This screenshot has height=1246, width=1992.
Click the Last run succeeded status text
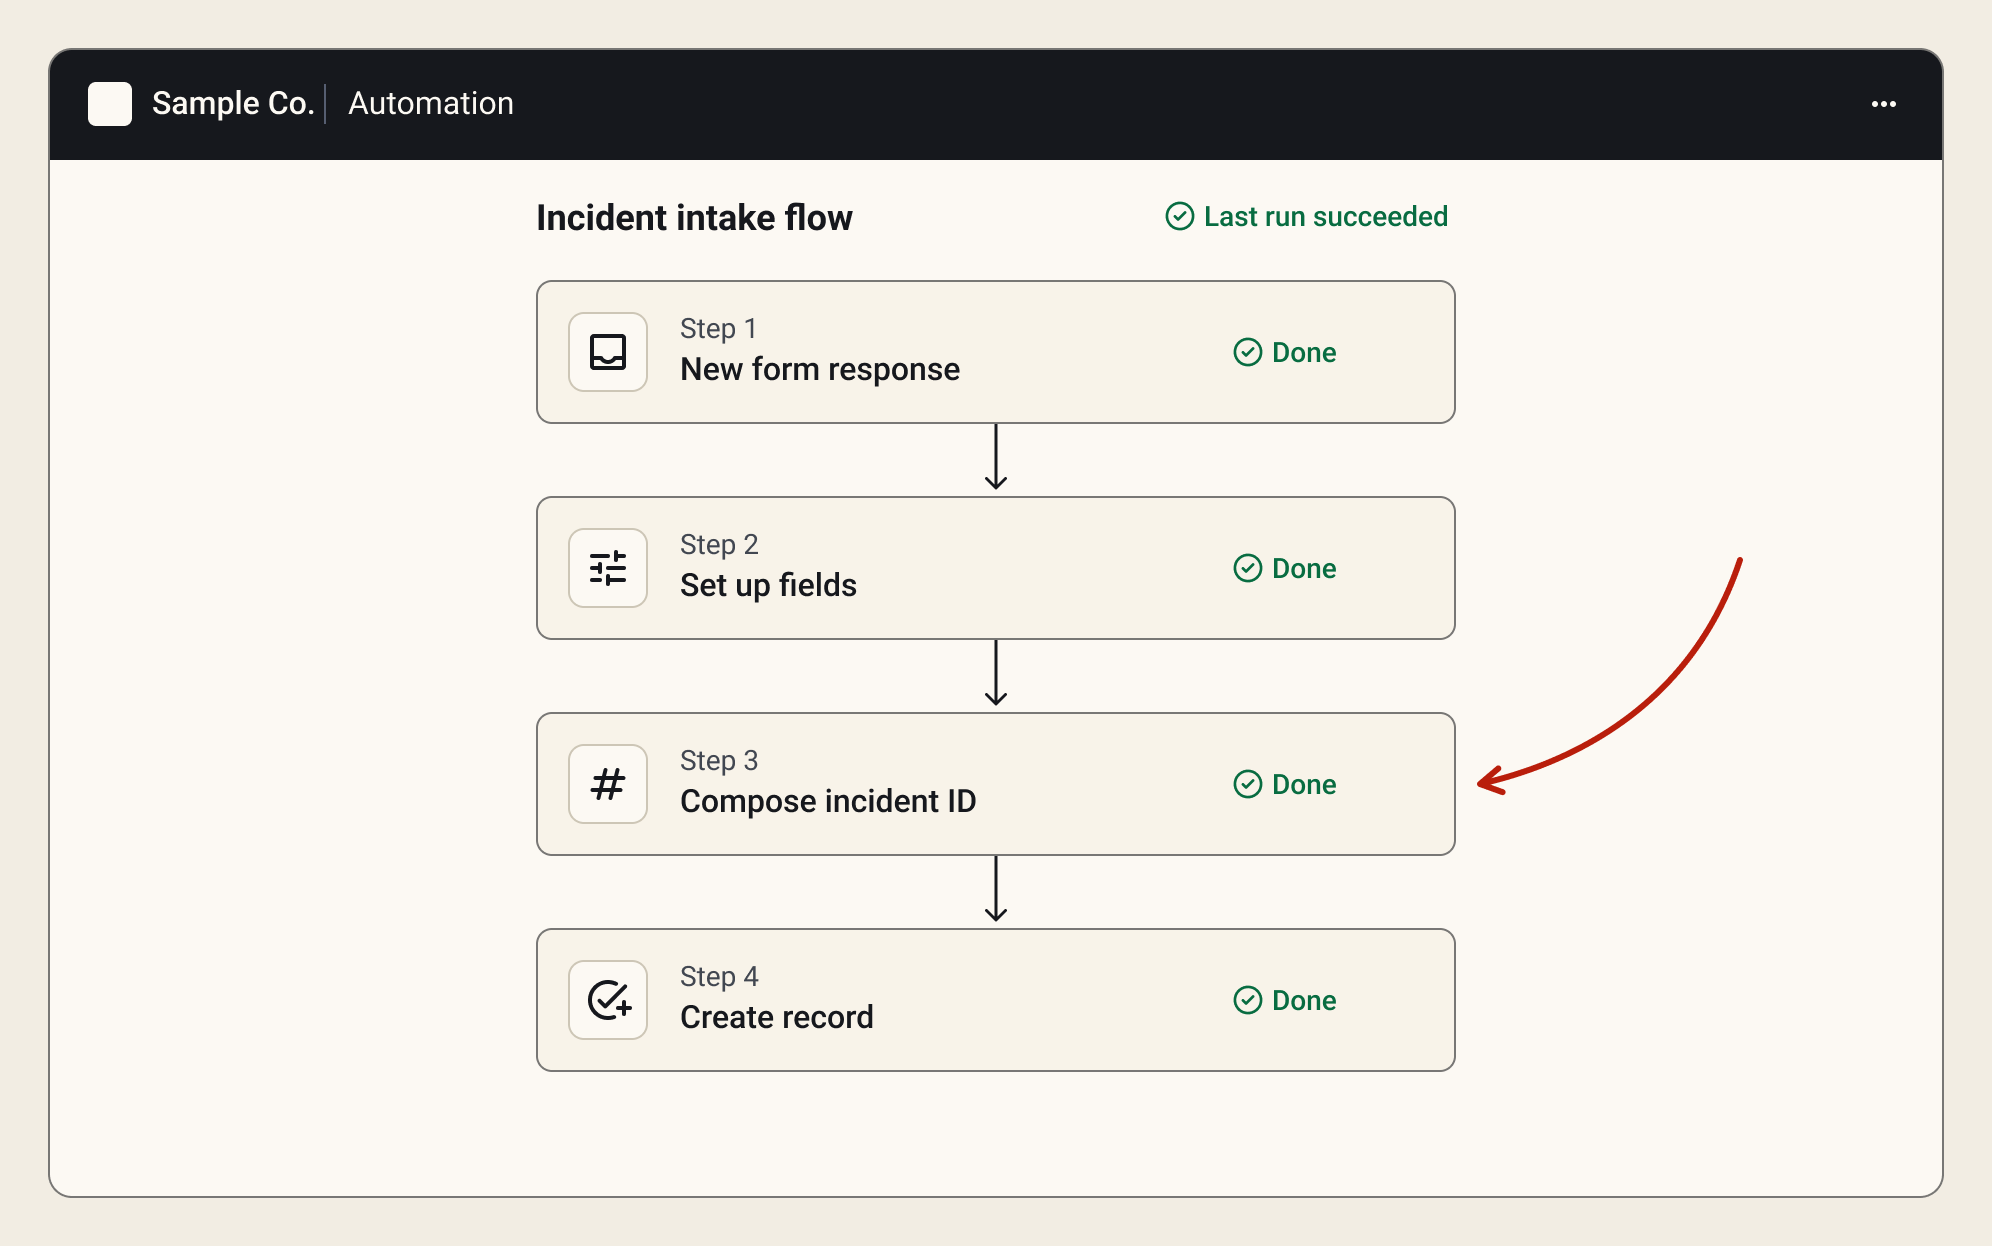1326,216
